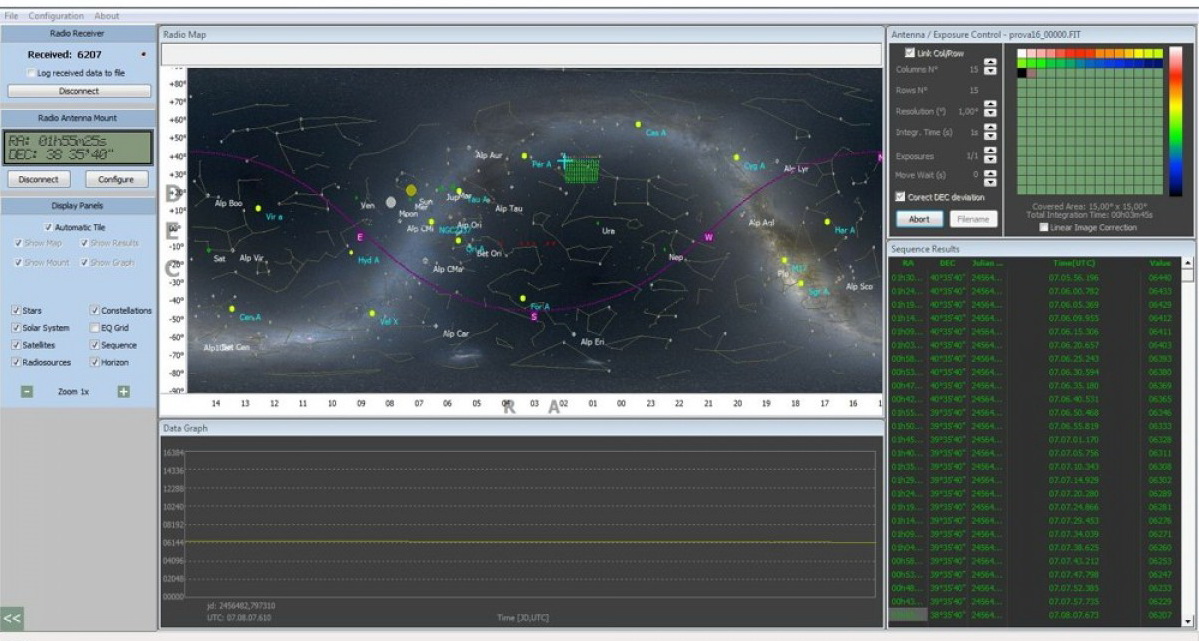Toggle Log received data to file
Screen dimensions: 1199x641
(x=31, y=73)
